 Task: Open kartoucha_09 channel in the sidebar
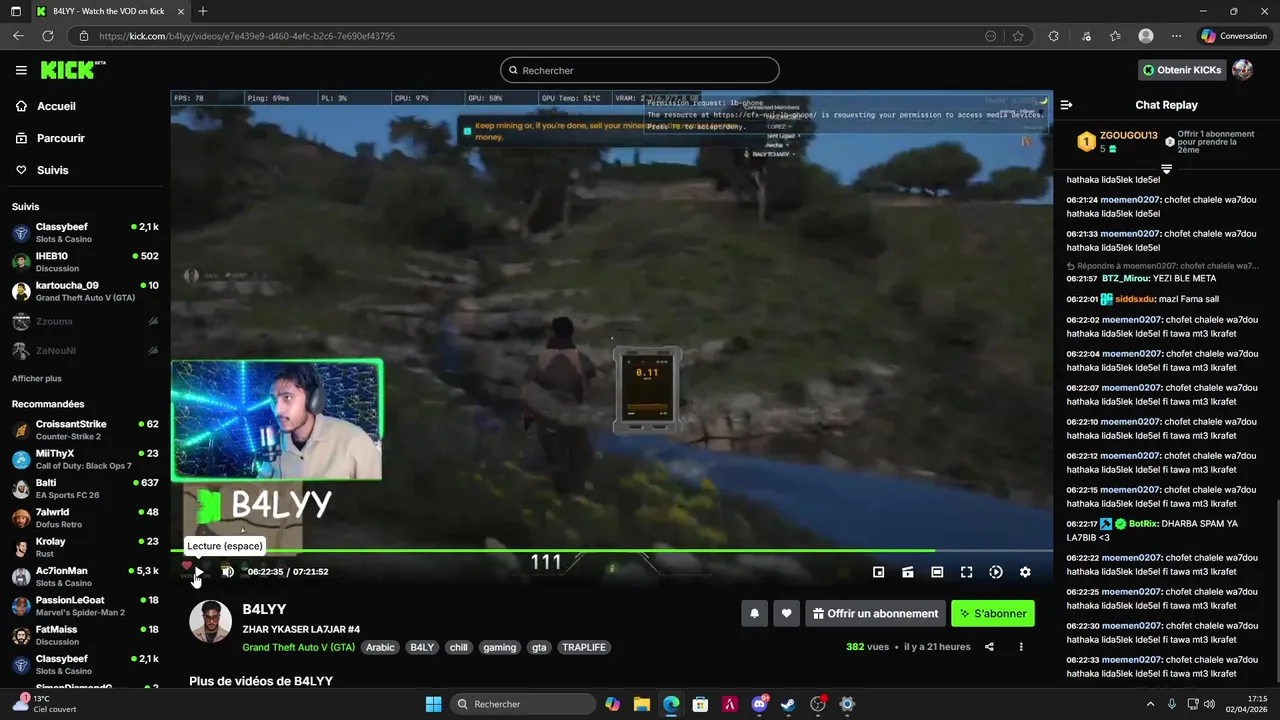[85, 291]
